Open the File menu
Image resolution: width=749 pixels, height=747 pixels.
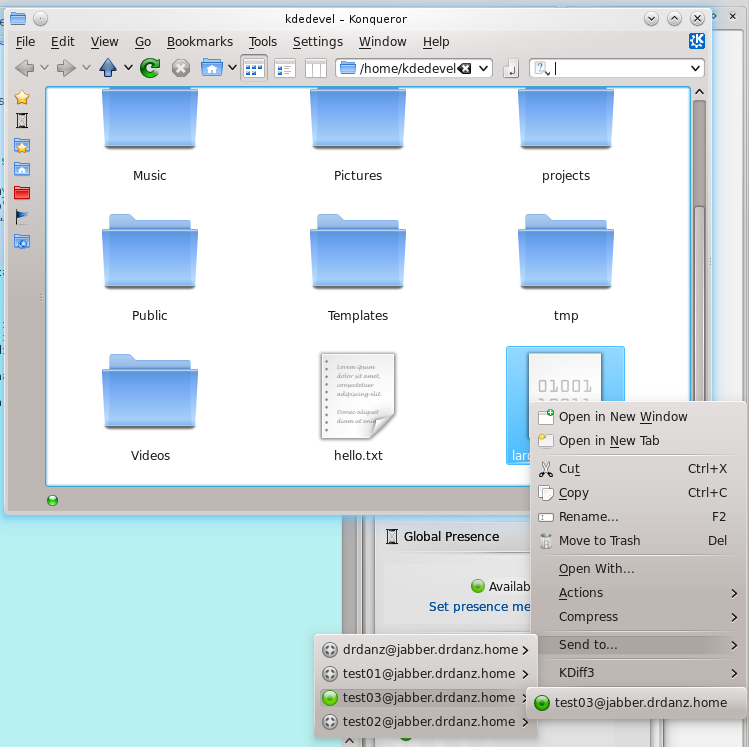tap(25, 42)
